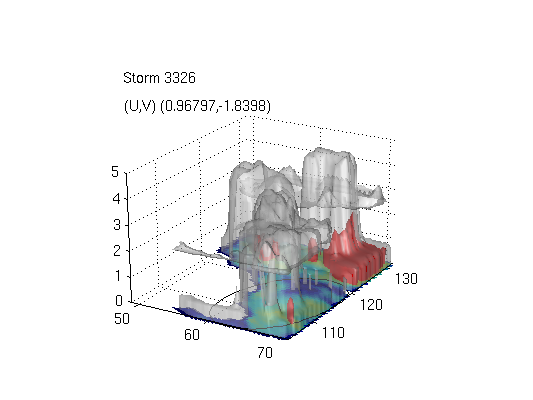The height and width of the screenshot is (400, 533).
Task: Click the y-axis tick label 110
Action: pyautogui.click(x=333, y=332)
